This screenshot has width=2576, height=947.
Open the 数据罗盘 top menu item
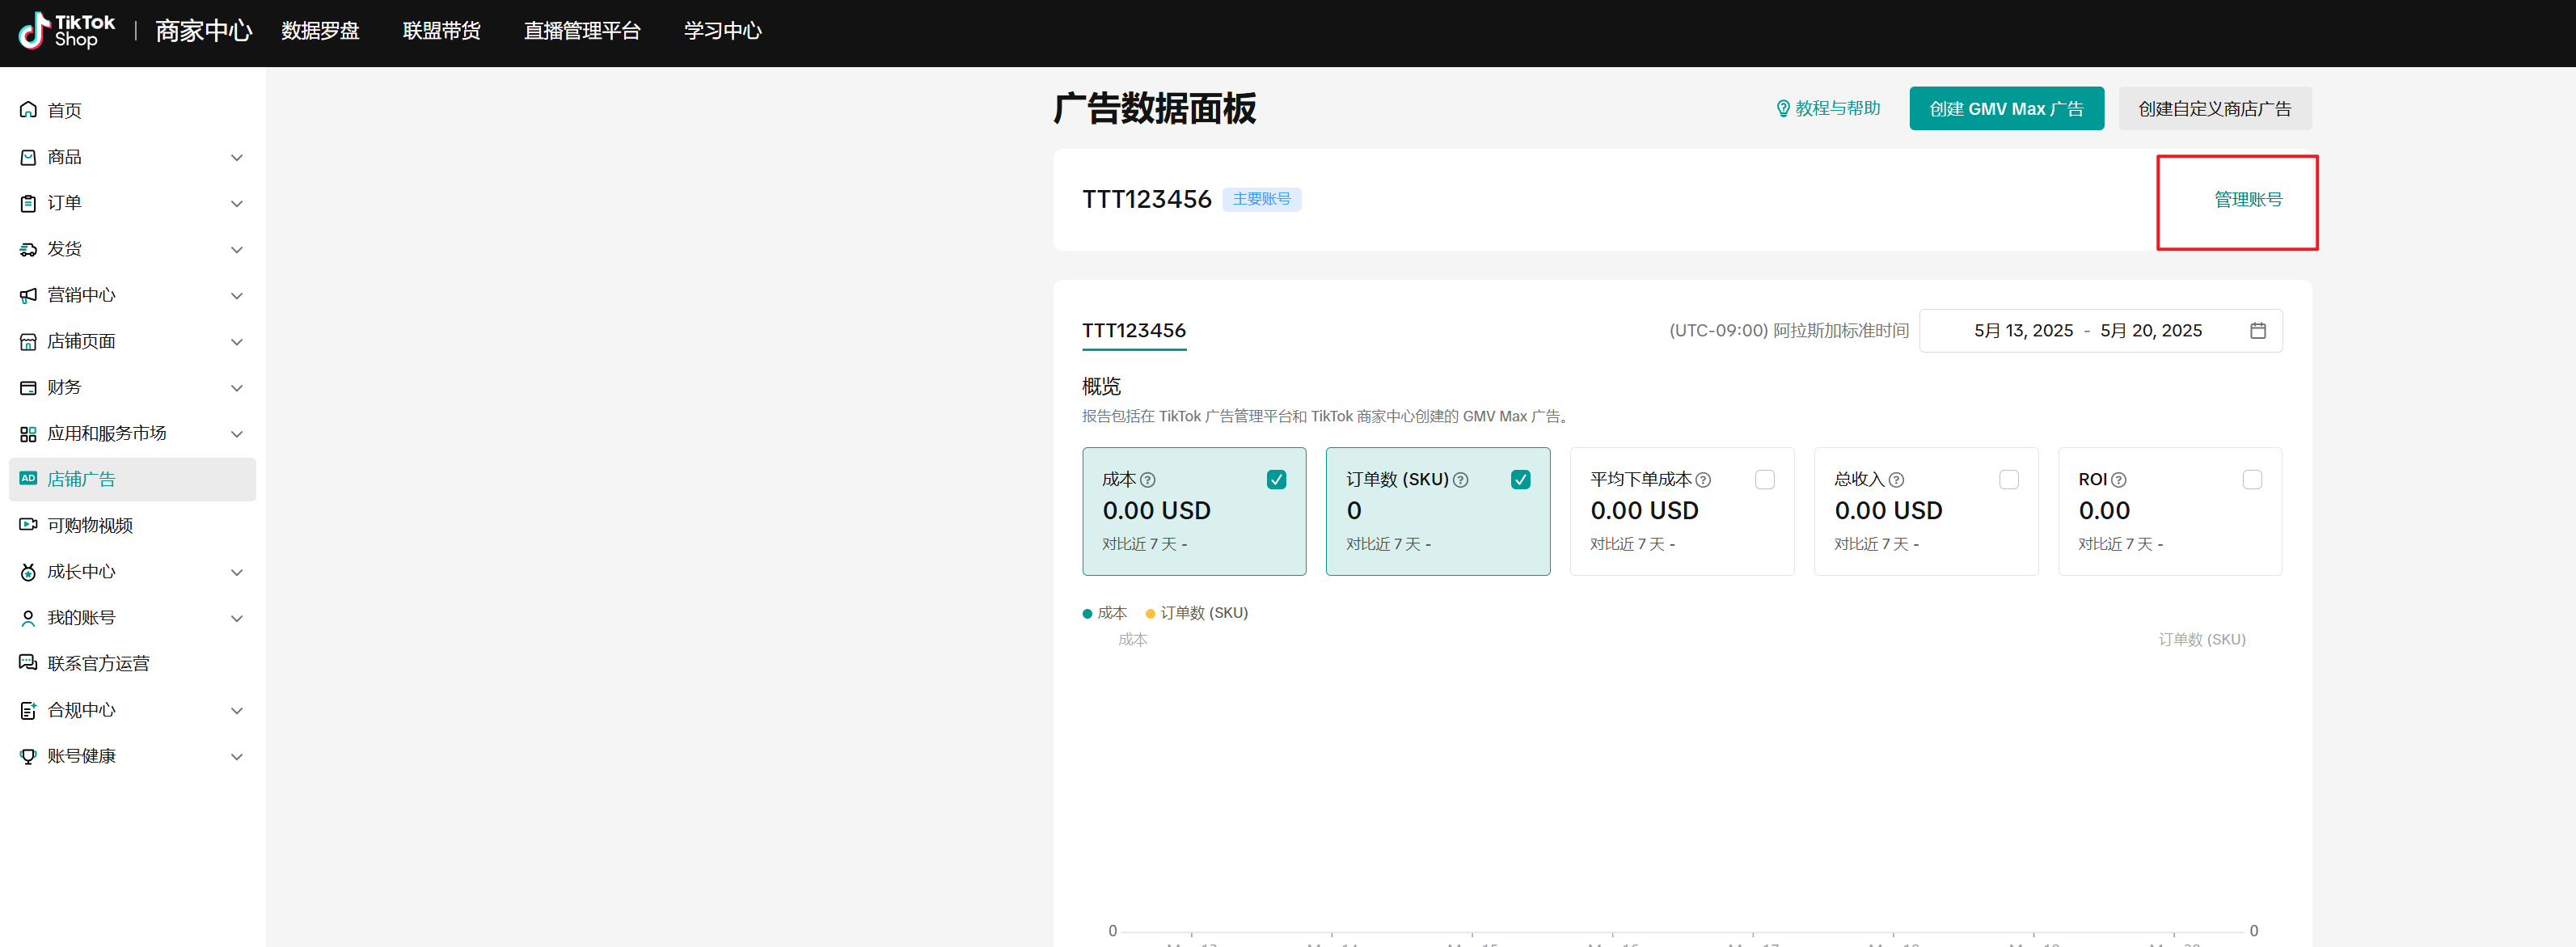pos(319,31)
